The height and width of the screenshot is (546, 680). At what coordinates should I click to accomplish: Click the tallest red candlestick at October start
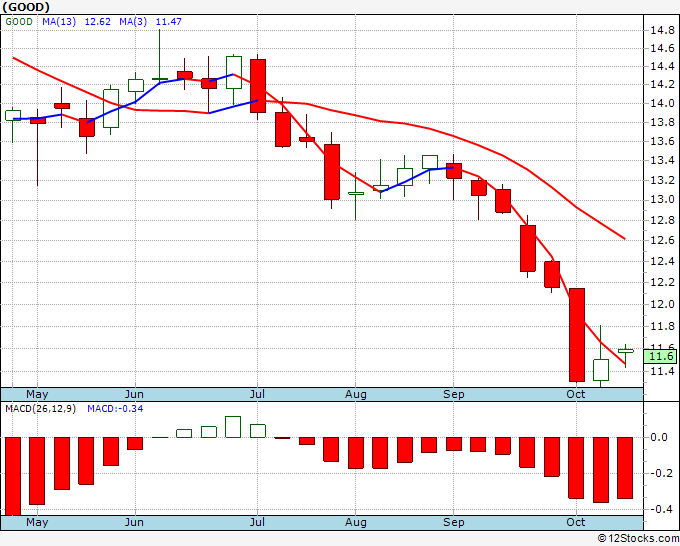click(x=577, y=335)
